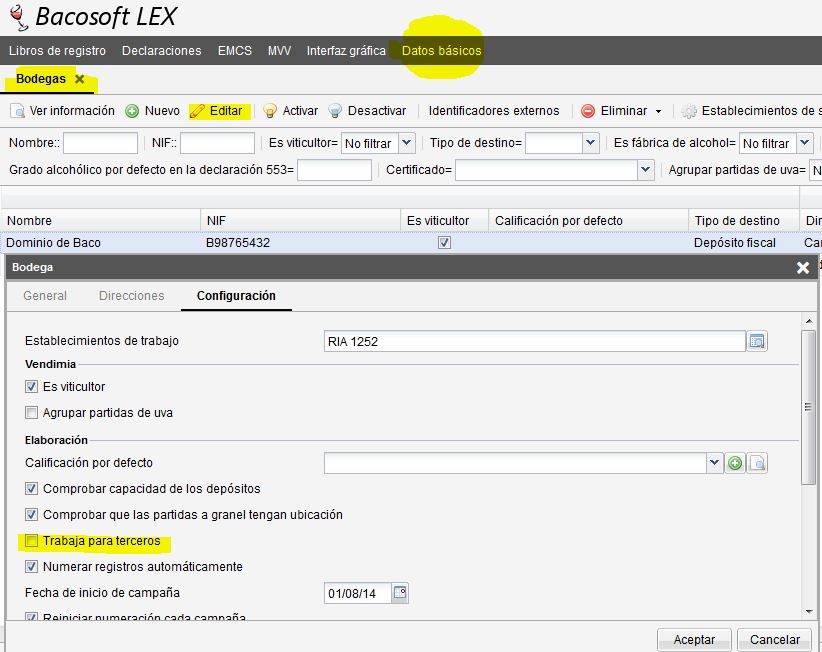Viewport: 822px width, 652px height.
Task: Open the Datos básicos menu
Action: pos(441,51)
